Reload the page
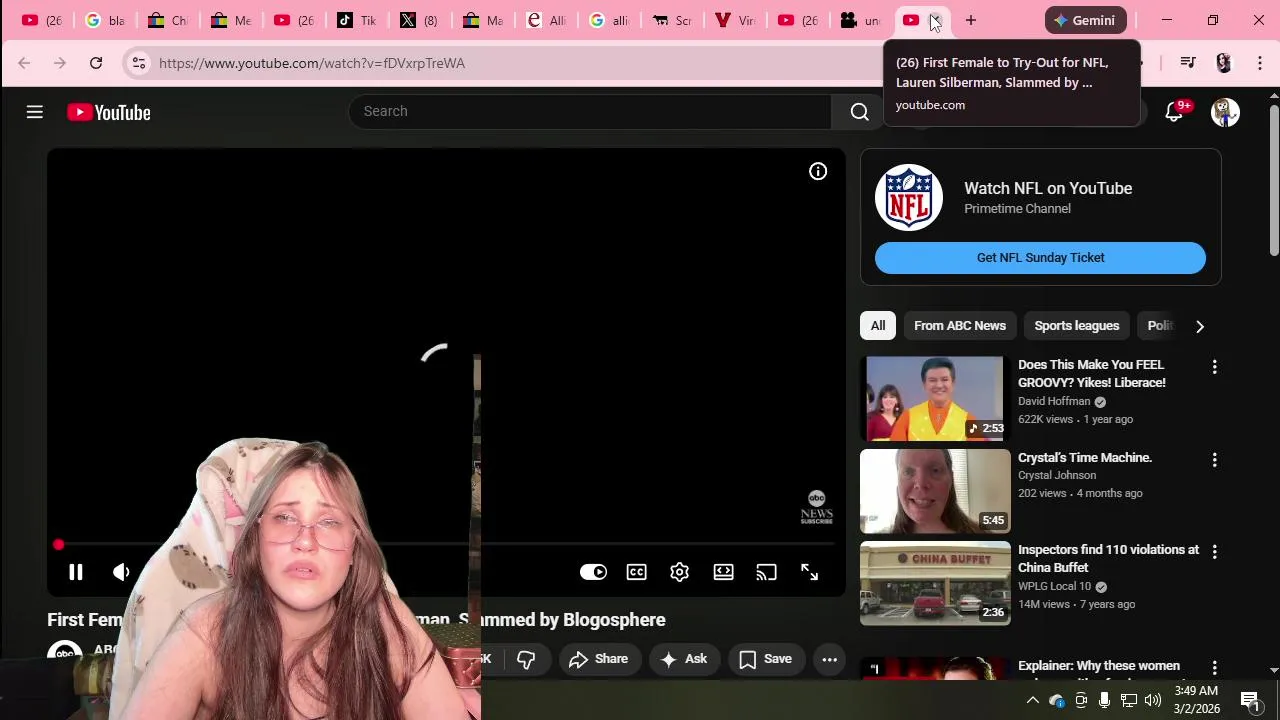The height and width of the screenshot is (720, 1280). 96,63
